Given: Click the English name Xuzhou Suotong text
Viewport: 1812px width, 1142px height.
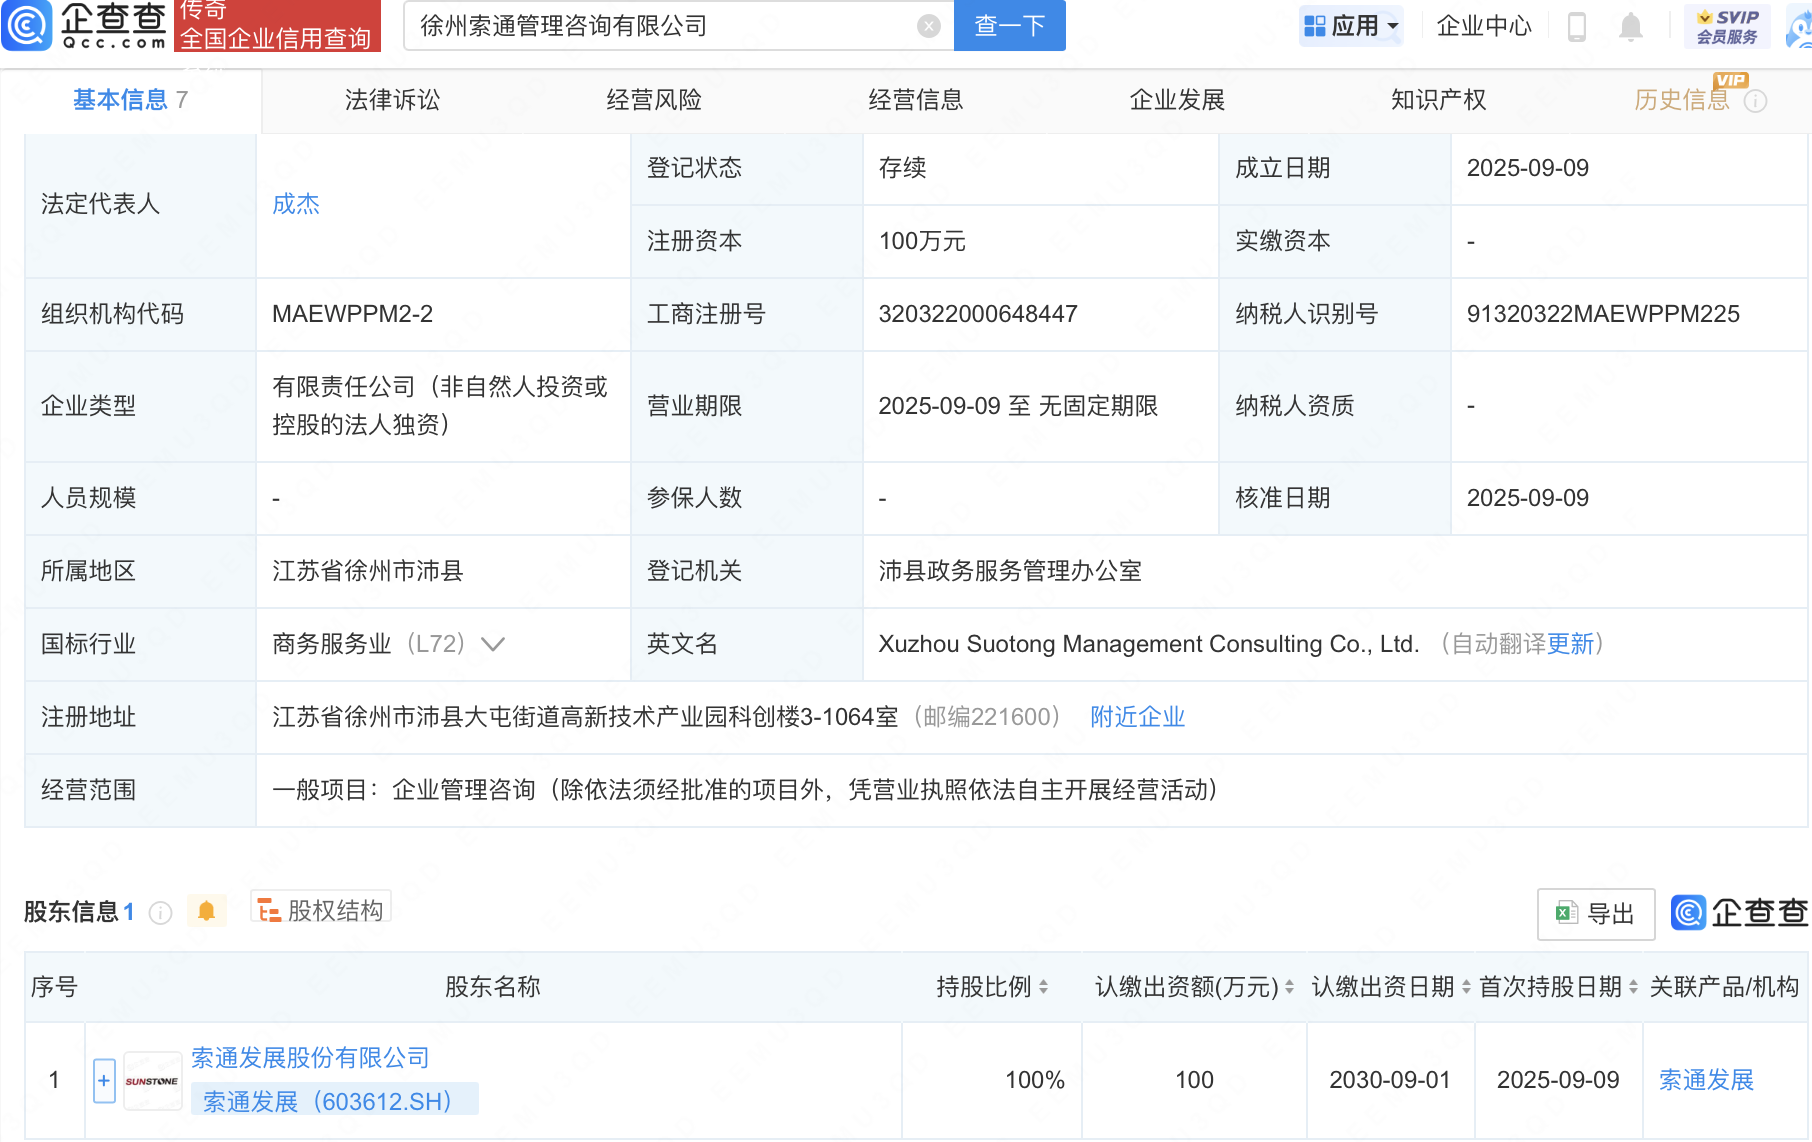Looking at the screenshot, I should pos(1149,644).
